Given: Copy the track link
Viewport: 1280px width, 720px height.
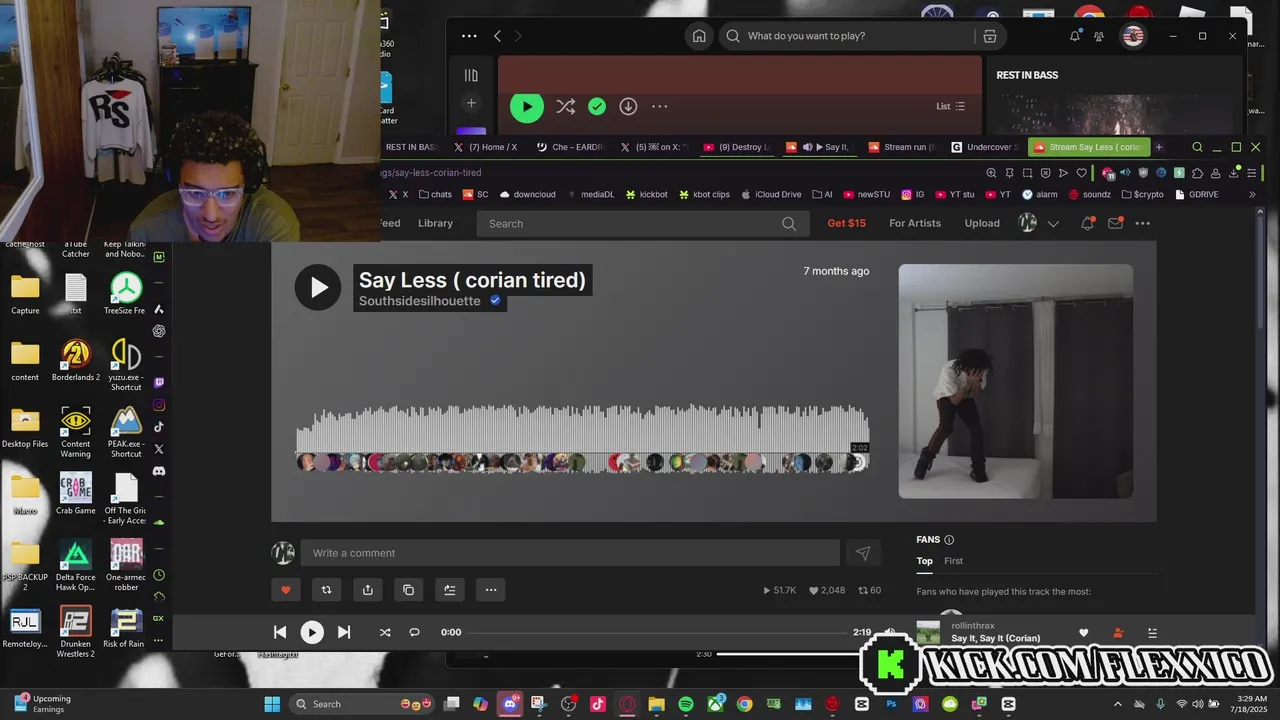Looking at the screenshot, I should [x=408, y=590].
